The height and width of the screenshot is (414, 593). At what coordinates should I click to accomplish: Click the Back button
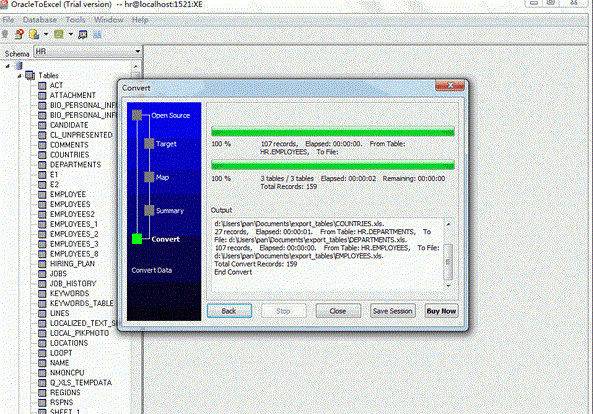pyautogui.click(x=229, y=311)
